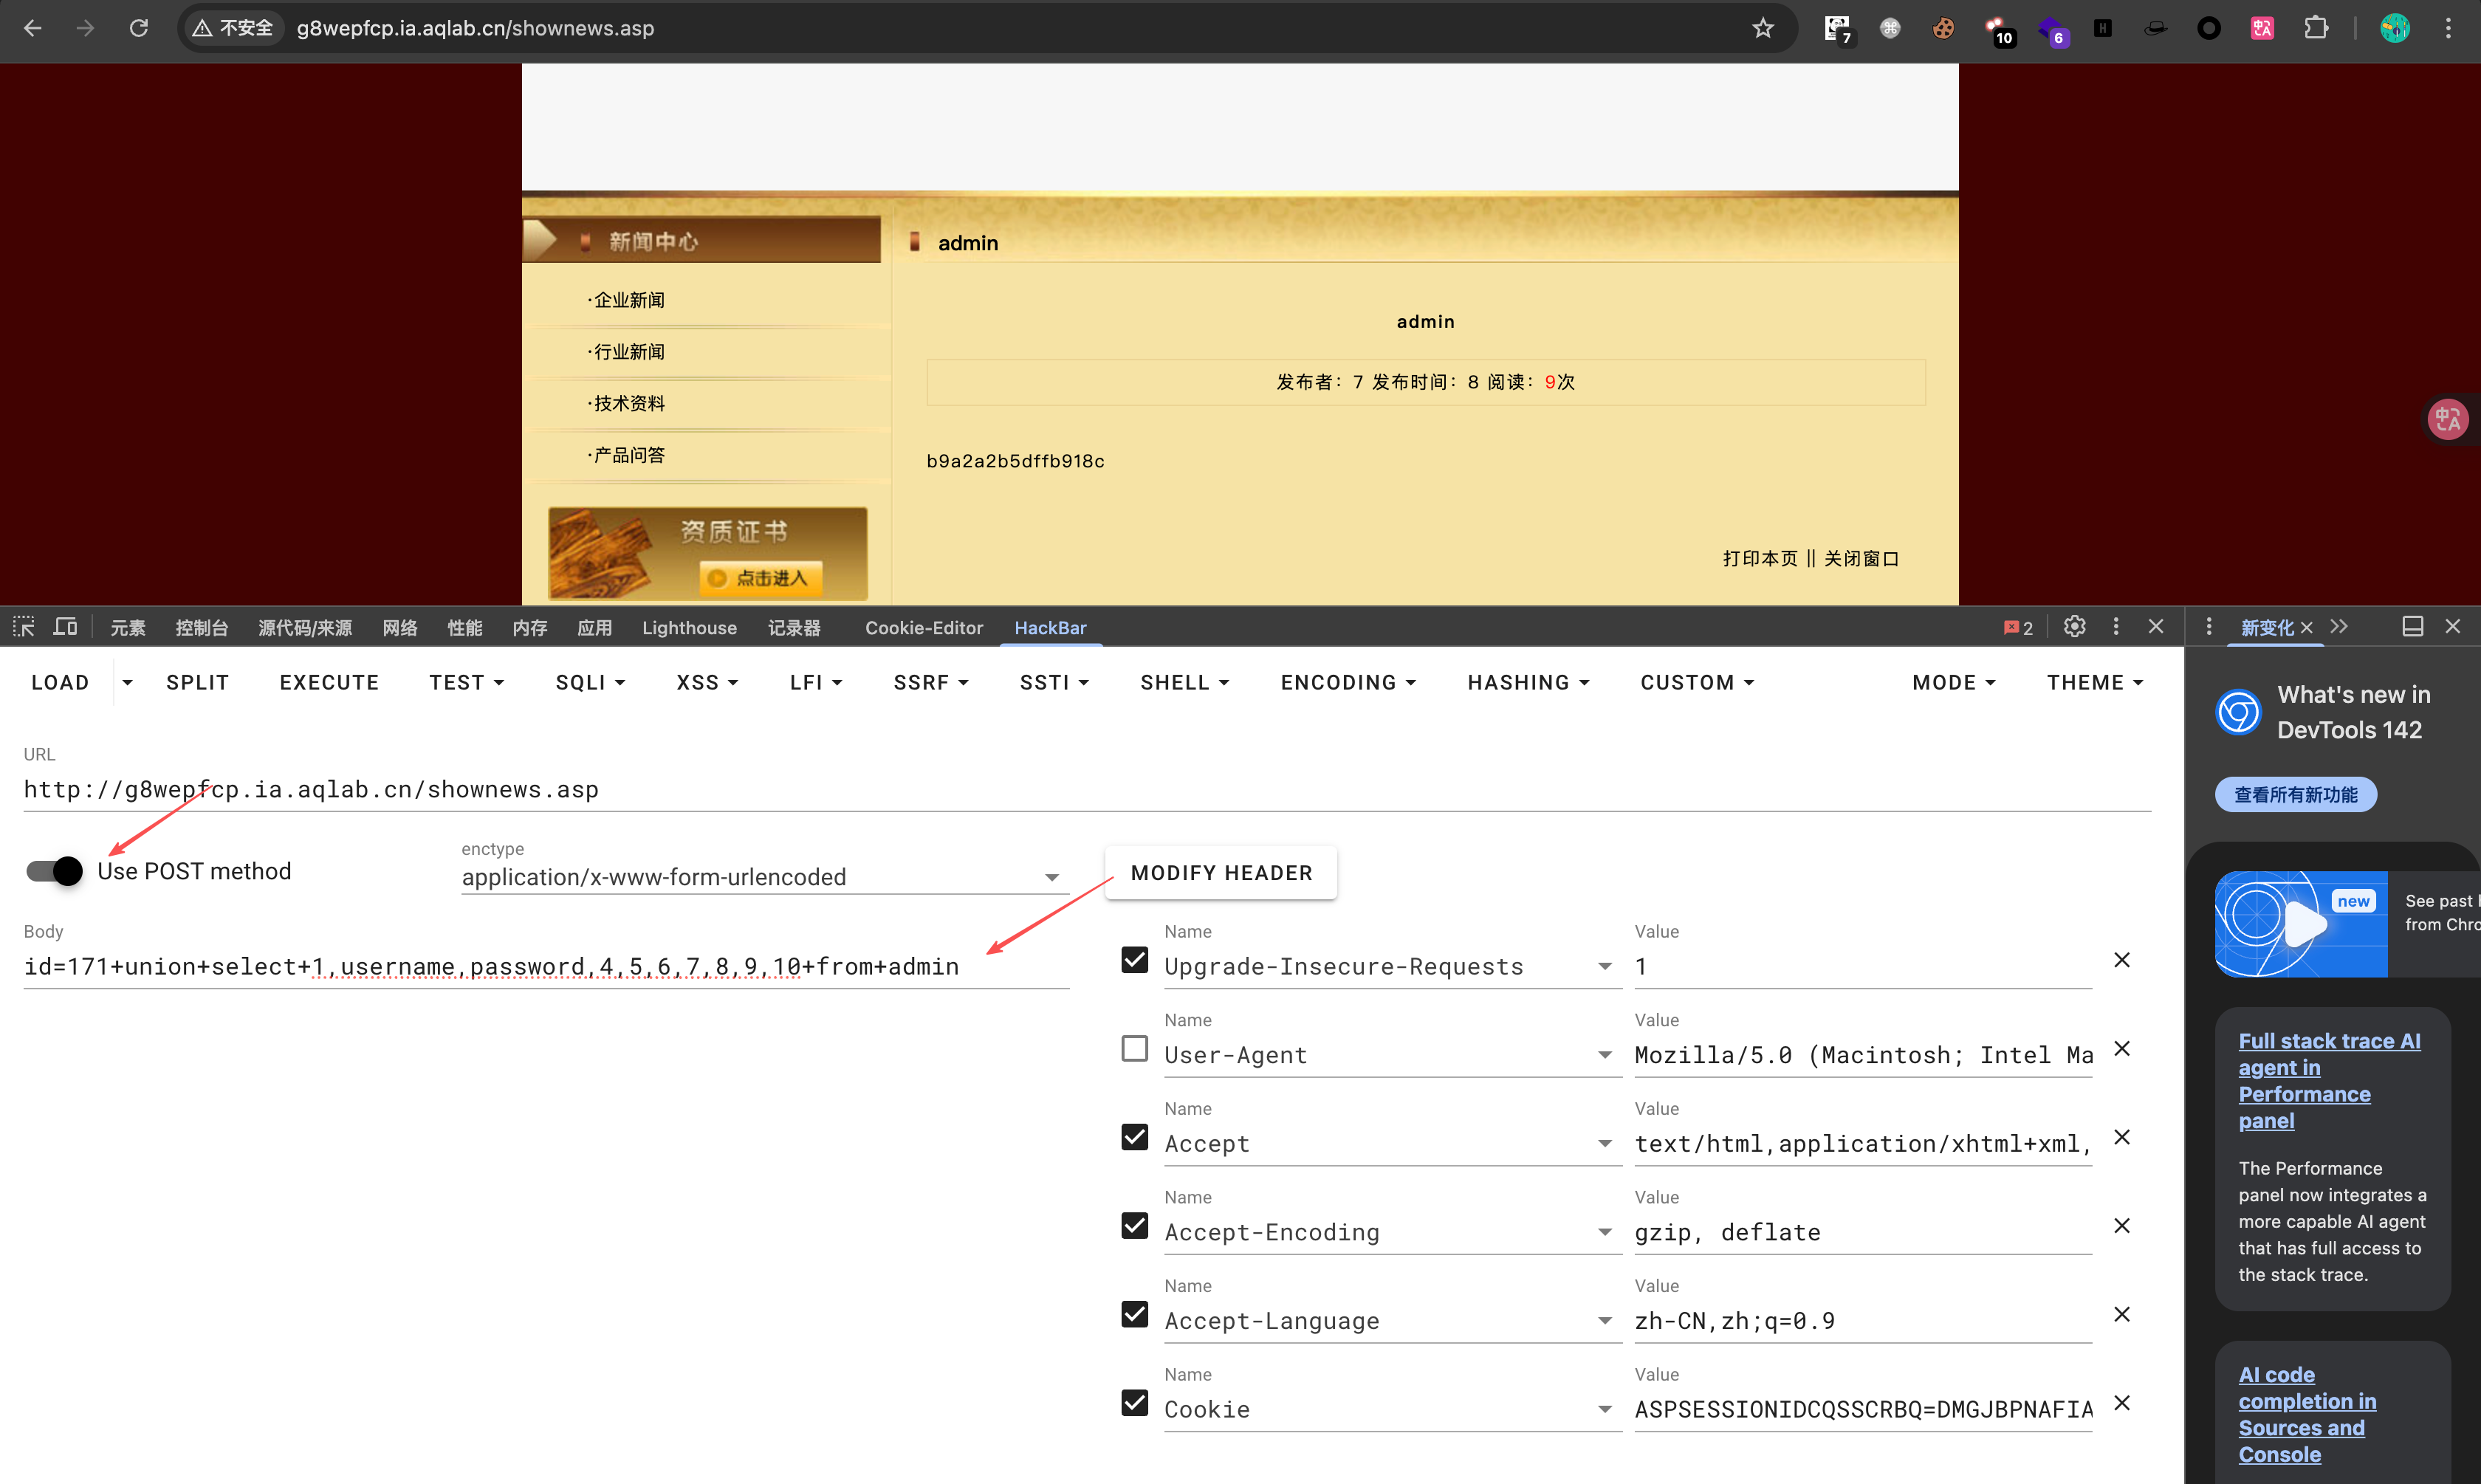
Task: Open the ENCODING dropdown menu
Action: point(1347,683)
